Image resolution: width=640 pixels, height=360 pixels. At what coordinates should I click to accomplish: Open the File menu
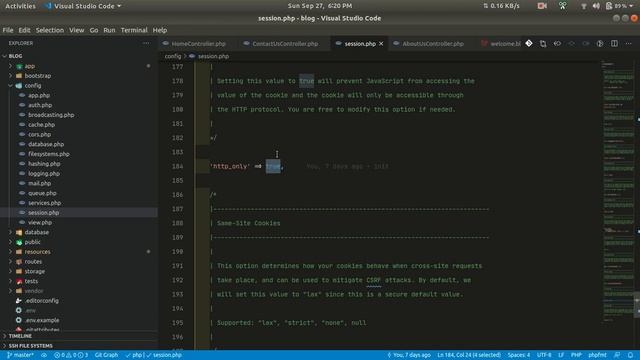pos(8,30)
